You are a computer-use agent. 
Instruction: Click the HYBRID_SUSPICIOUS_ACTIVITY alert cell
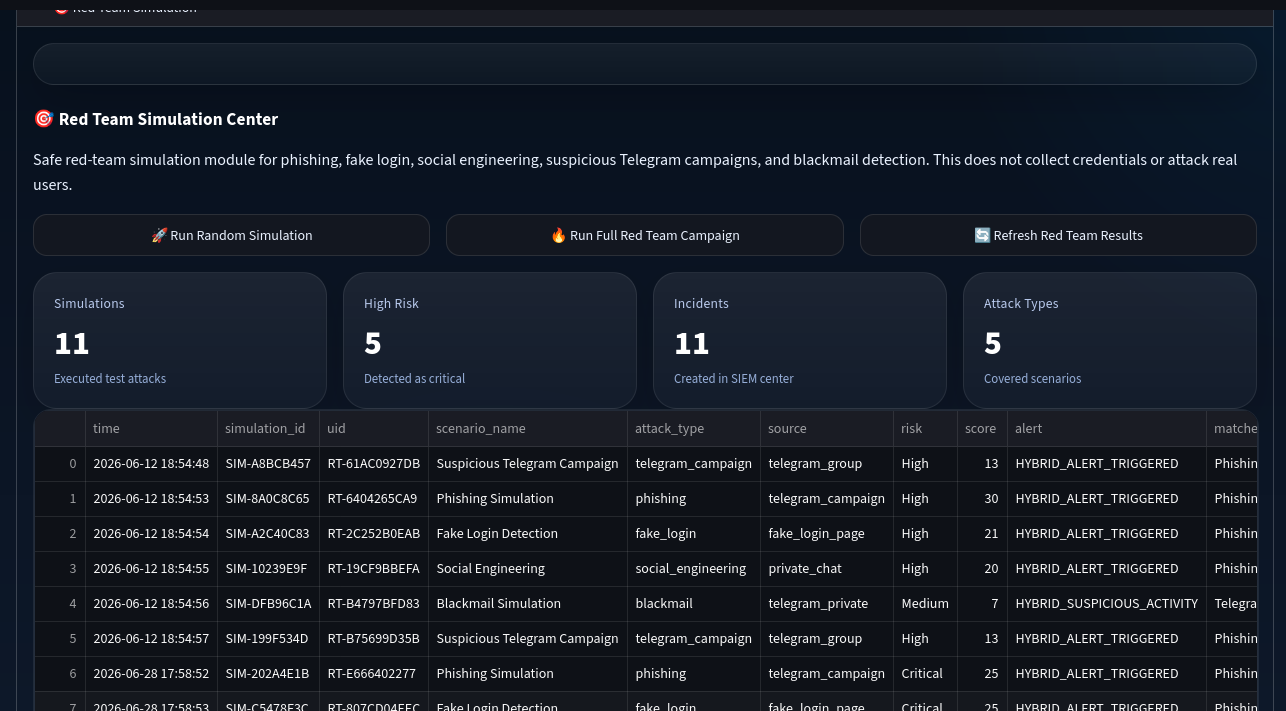1107,604
